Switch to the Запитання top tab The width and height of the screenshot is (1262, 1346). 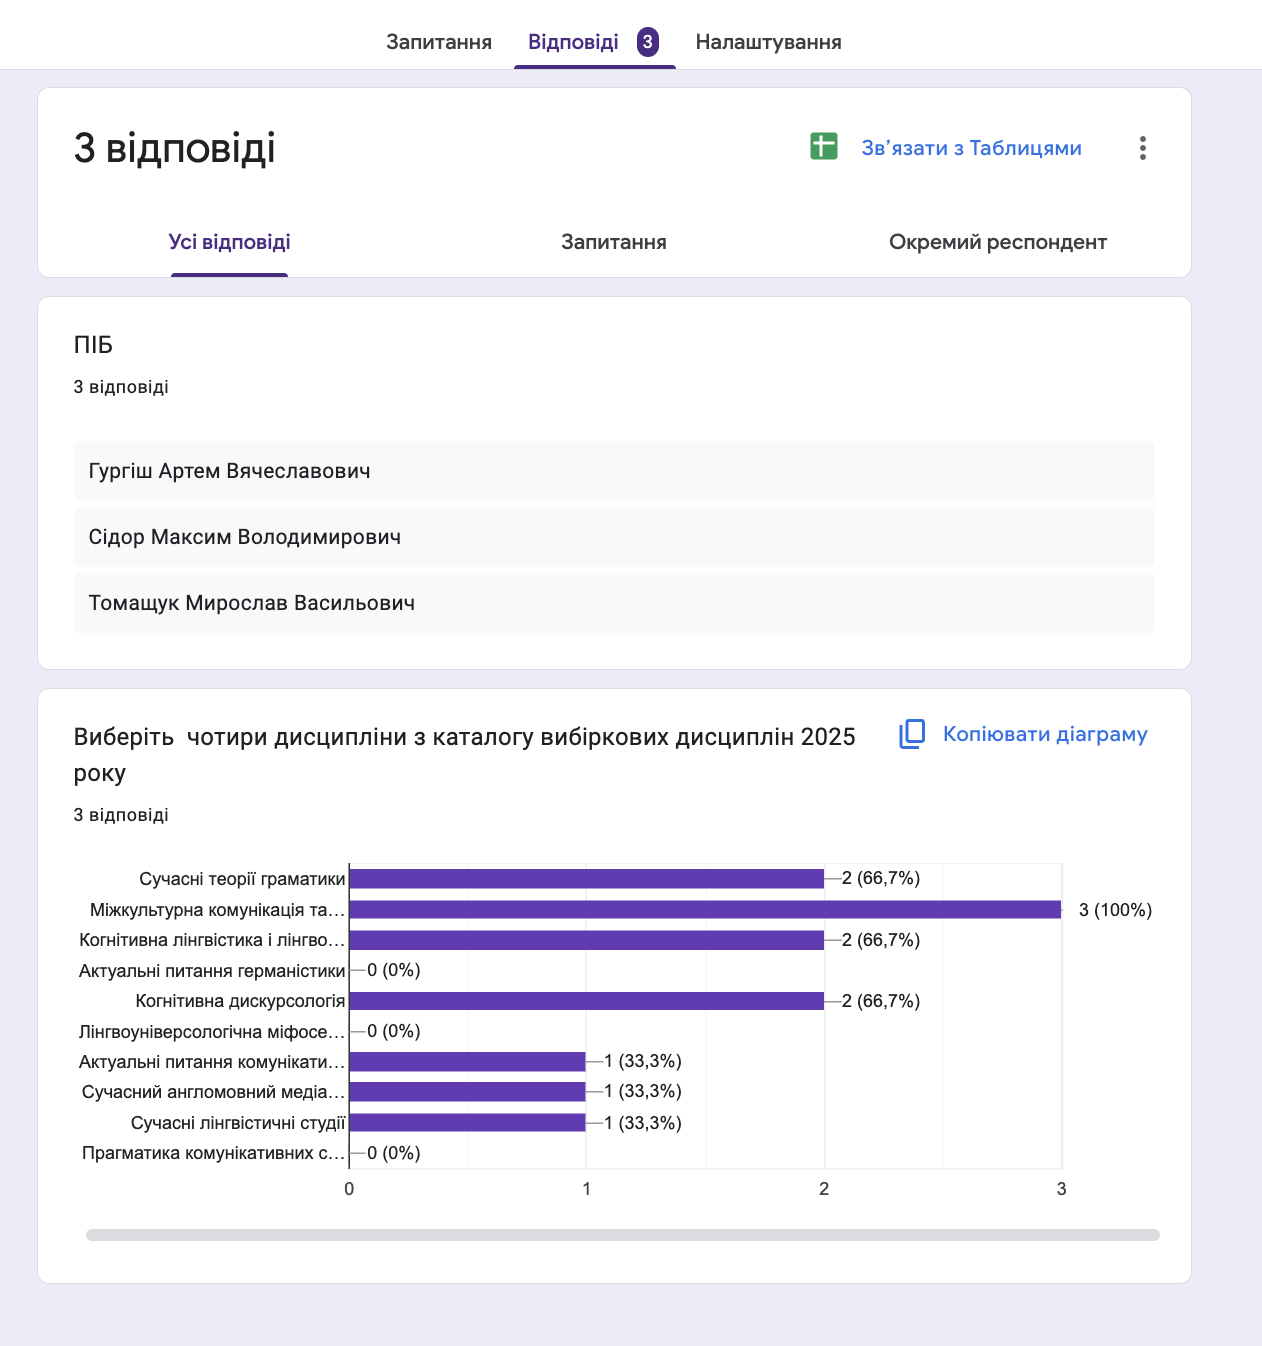439,42
